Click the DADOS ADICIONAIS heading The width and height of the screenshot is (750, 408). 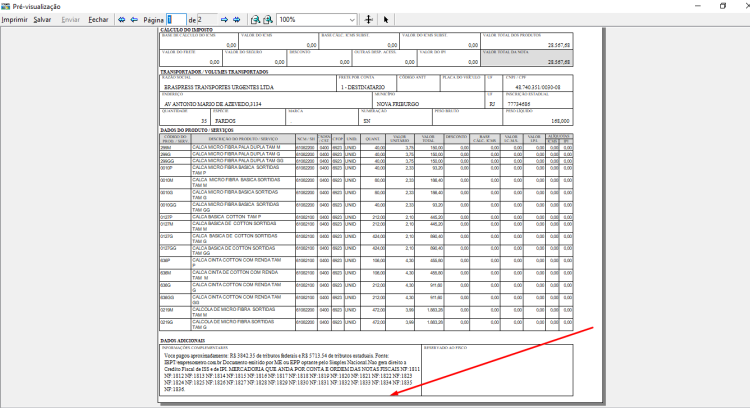click(183, 341)
